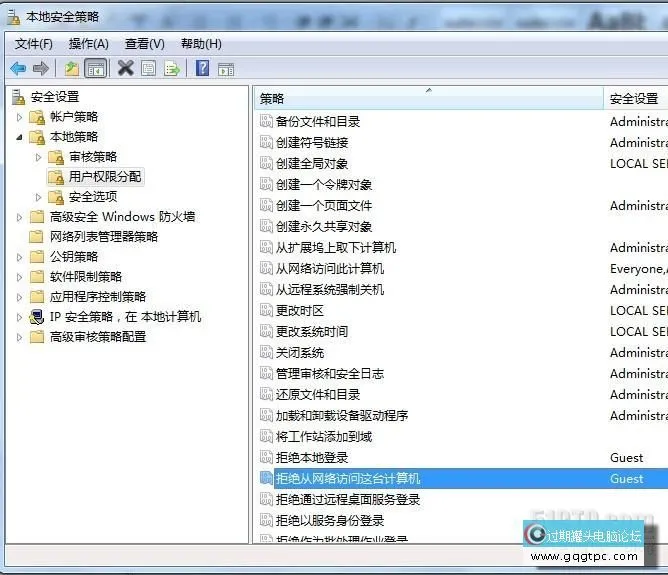668x575 pixels.
Task: Select 网络列表管理器策略 in the tree
Action: [x=104, y=237]
